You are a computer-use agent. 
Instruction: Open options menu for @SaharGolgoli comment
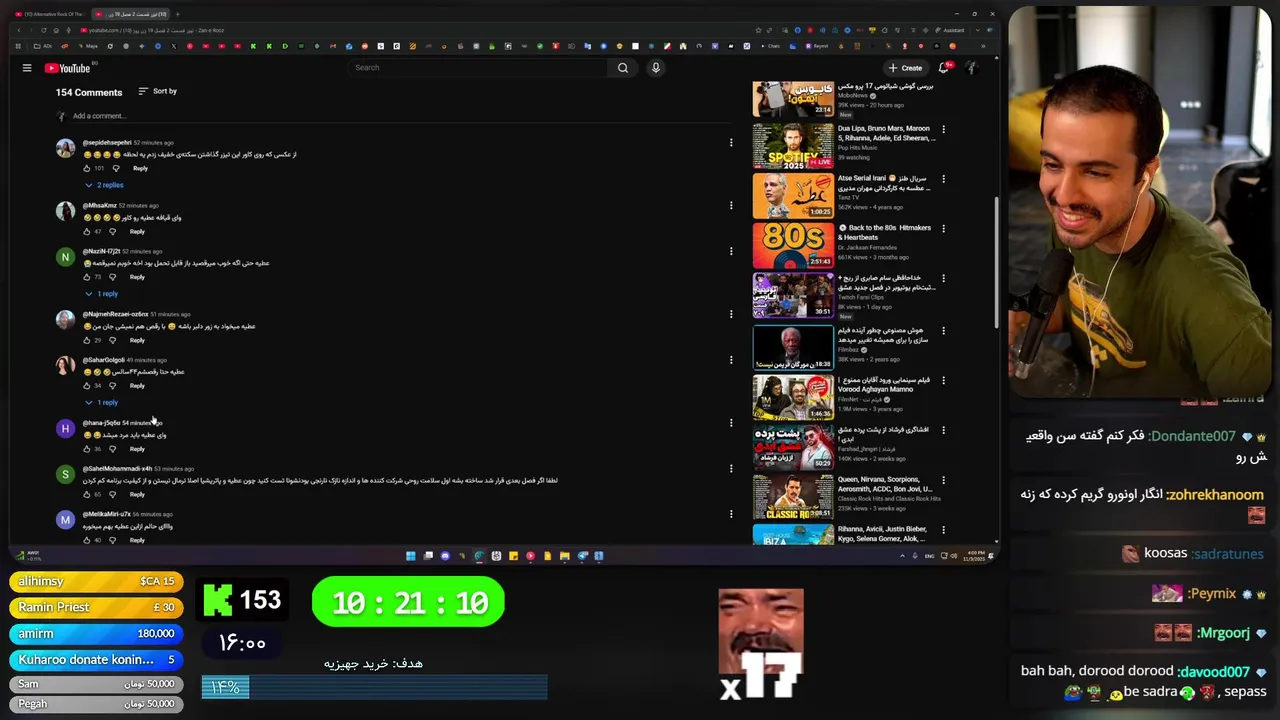tap(731, 360)
